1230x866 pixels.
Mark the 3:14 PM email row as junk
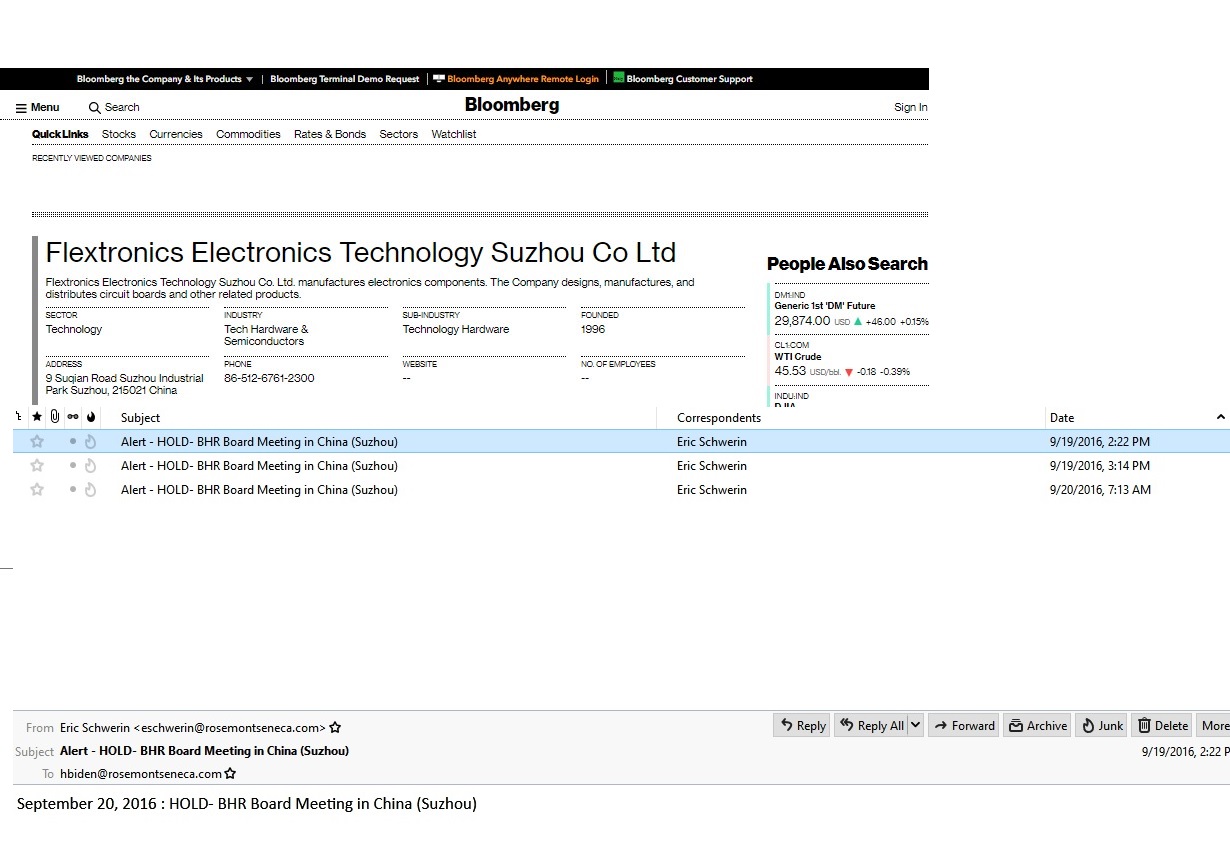coord(90,466)
